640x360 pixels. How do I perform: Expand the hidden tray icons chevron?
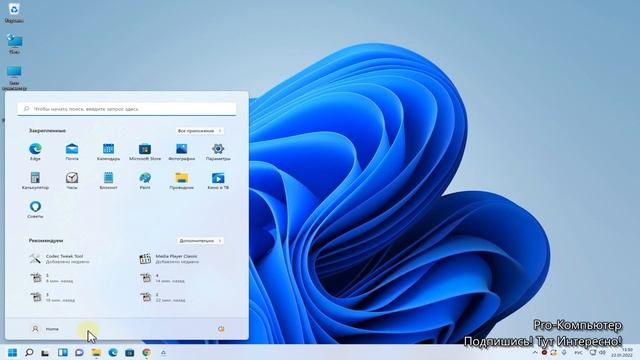(535, 353)
